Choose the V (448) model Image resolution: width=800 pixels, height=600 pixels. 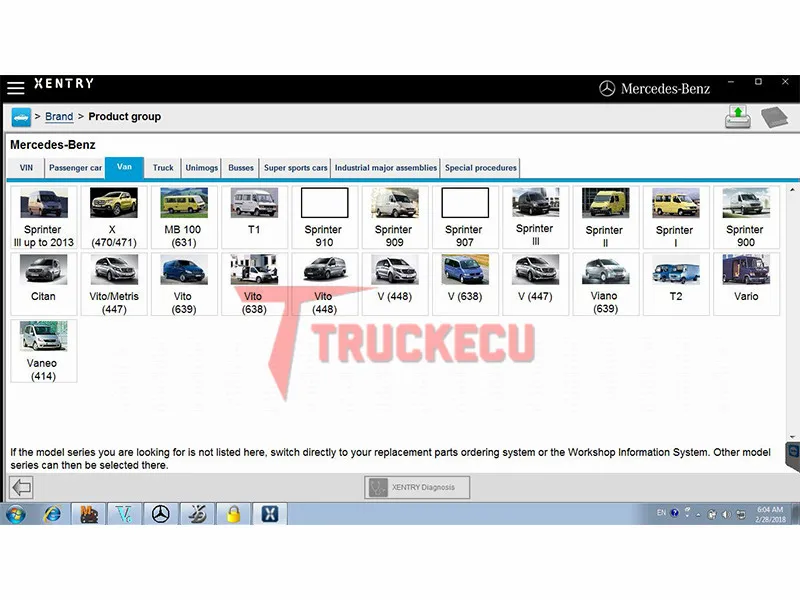click(x=394, y=284)
